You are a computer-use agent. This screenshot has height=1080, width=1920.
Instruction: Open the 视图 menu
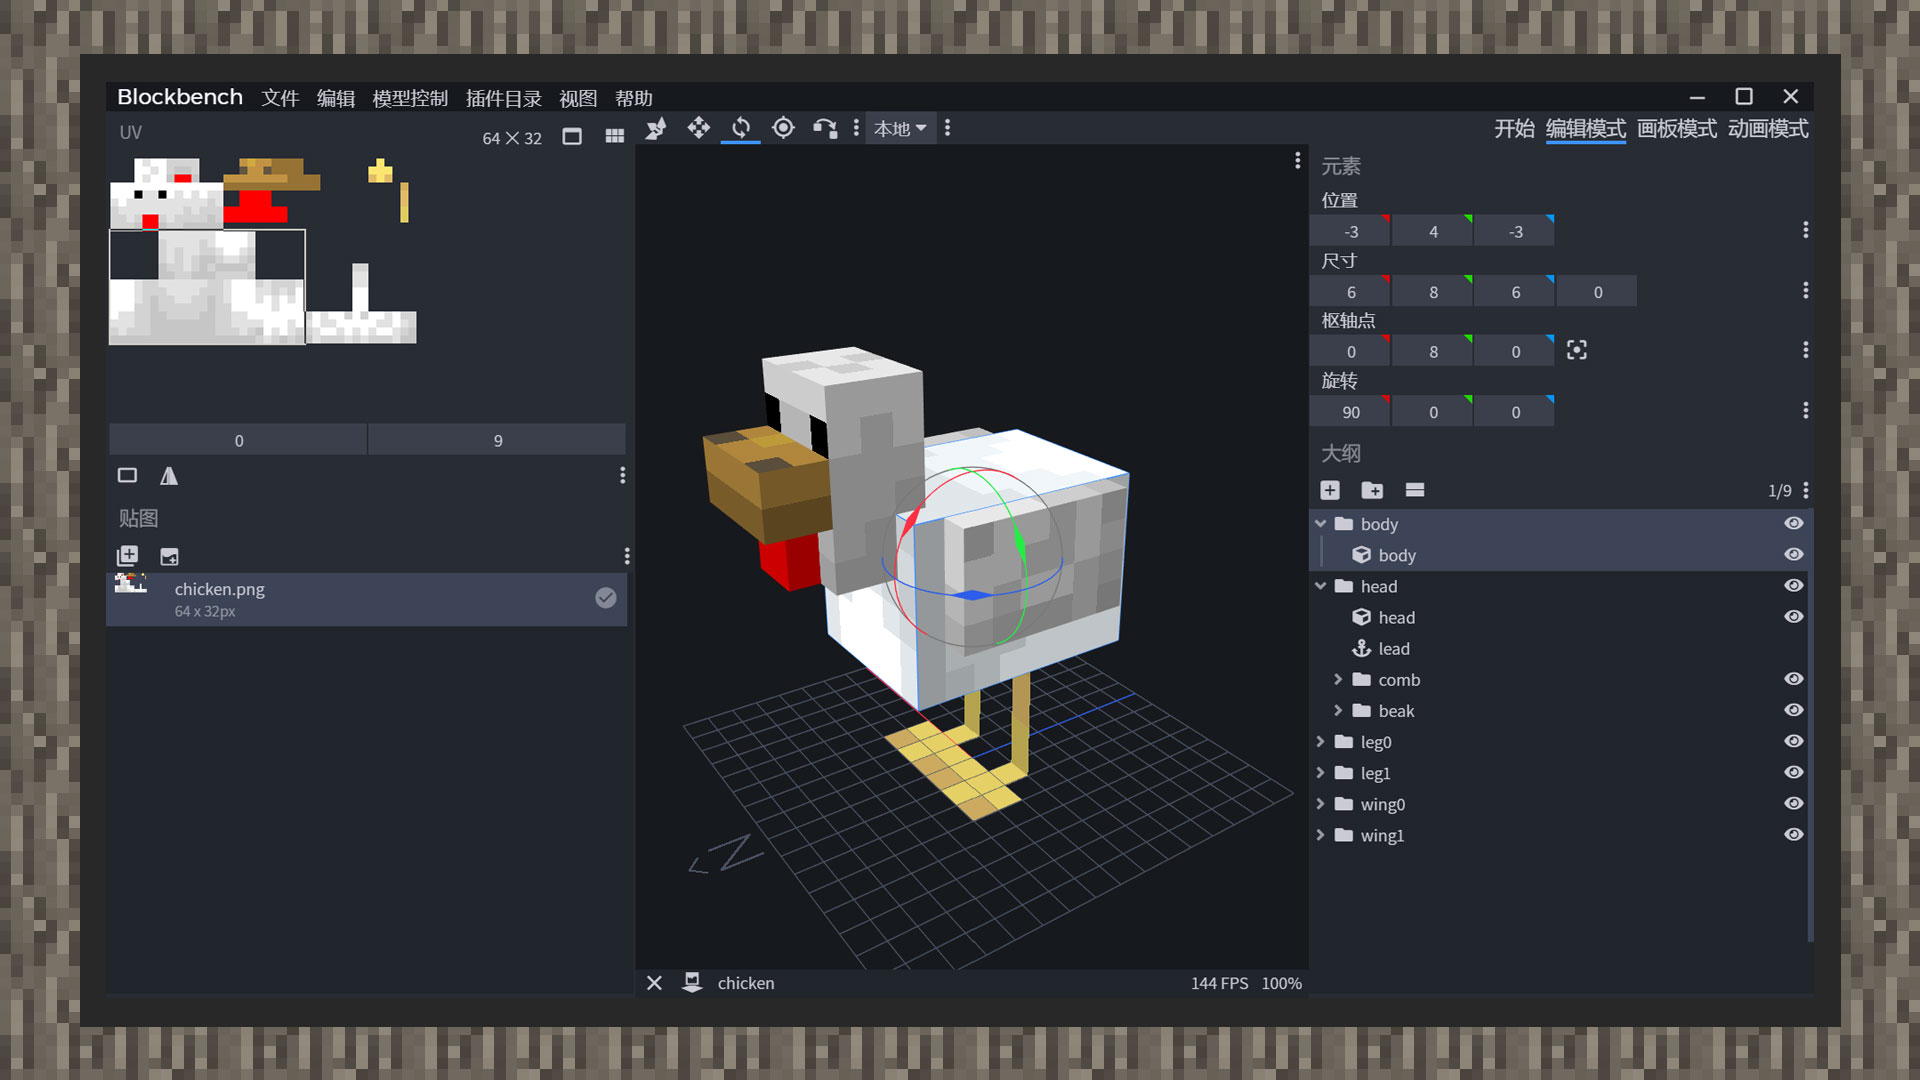pos(578,98)
